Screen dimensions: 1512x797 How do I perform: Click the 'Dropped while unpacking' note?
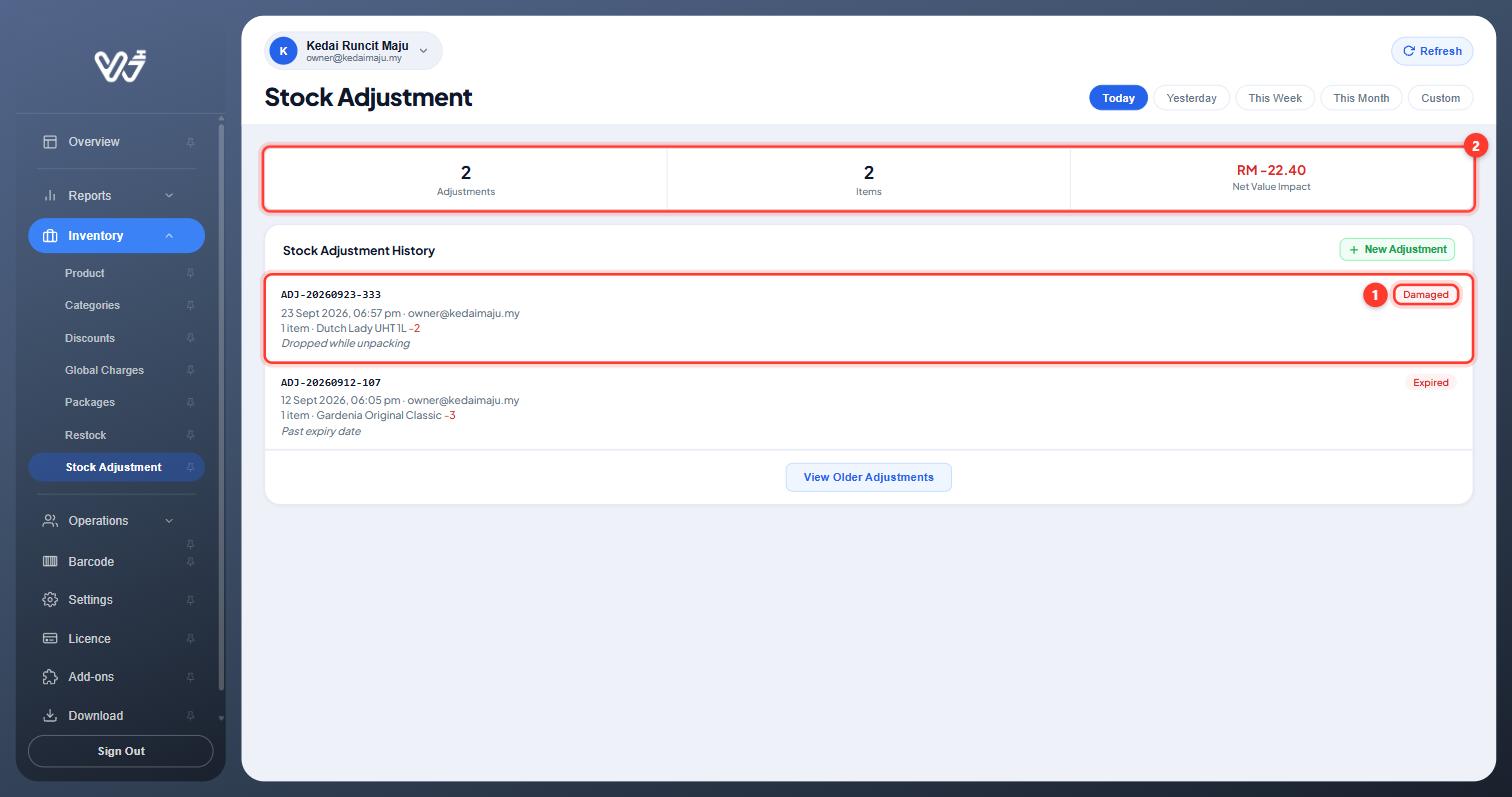coord(345,343)
